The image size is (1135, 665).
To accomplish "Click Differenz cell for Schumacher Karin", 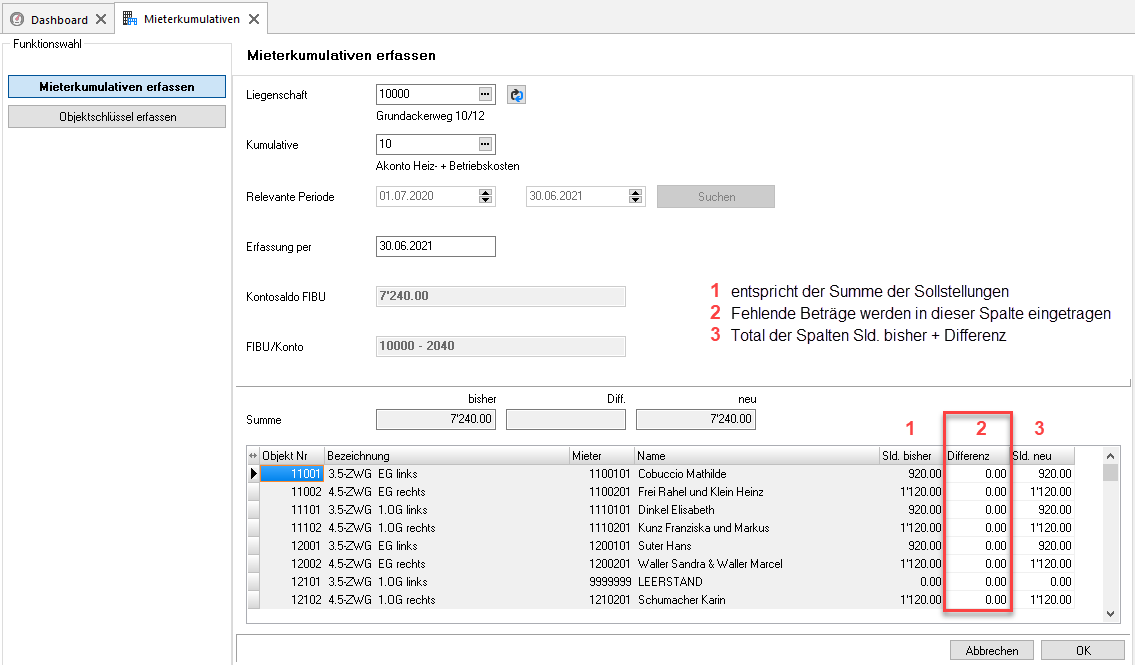I will tap(976, 600).
